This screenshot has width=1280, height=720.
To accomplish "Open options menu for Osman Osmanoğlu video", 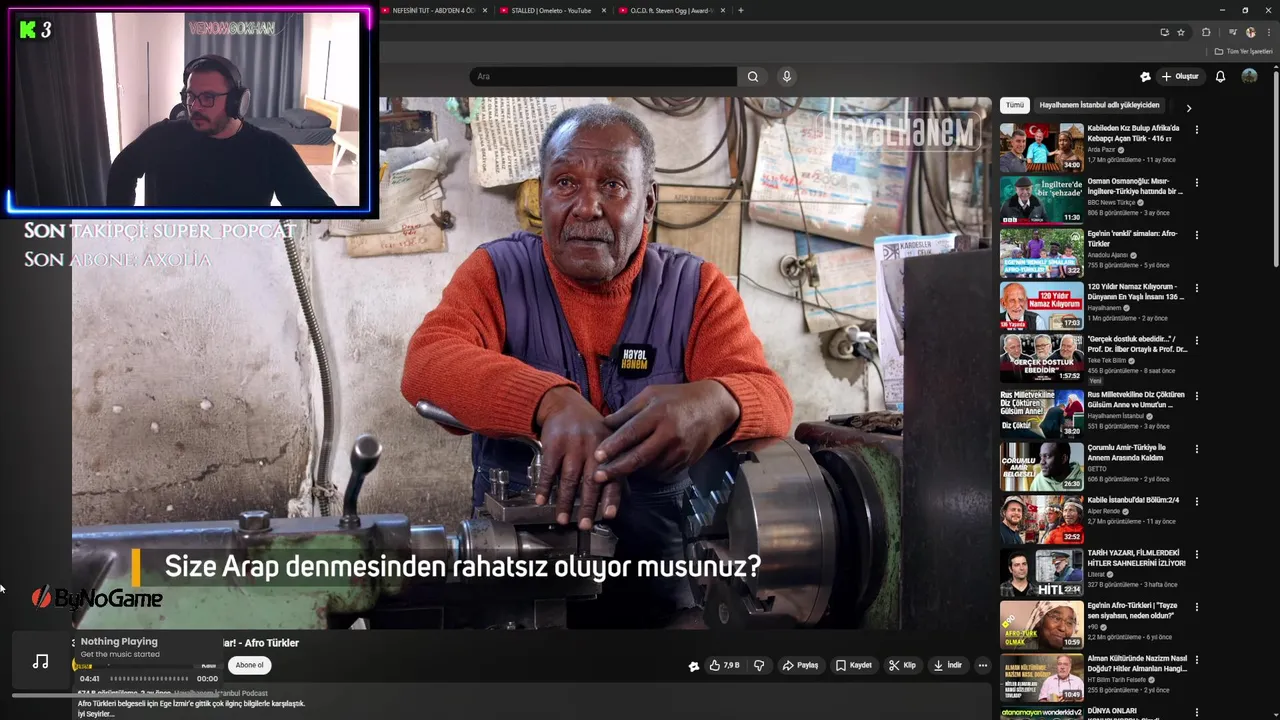I will [x=1197, y=182].
